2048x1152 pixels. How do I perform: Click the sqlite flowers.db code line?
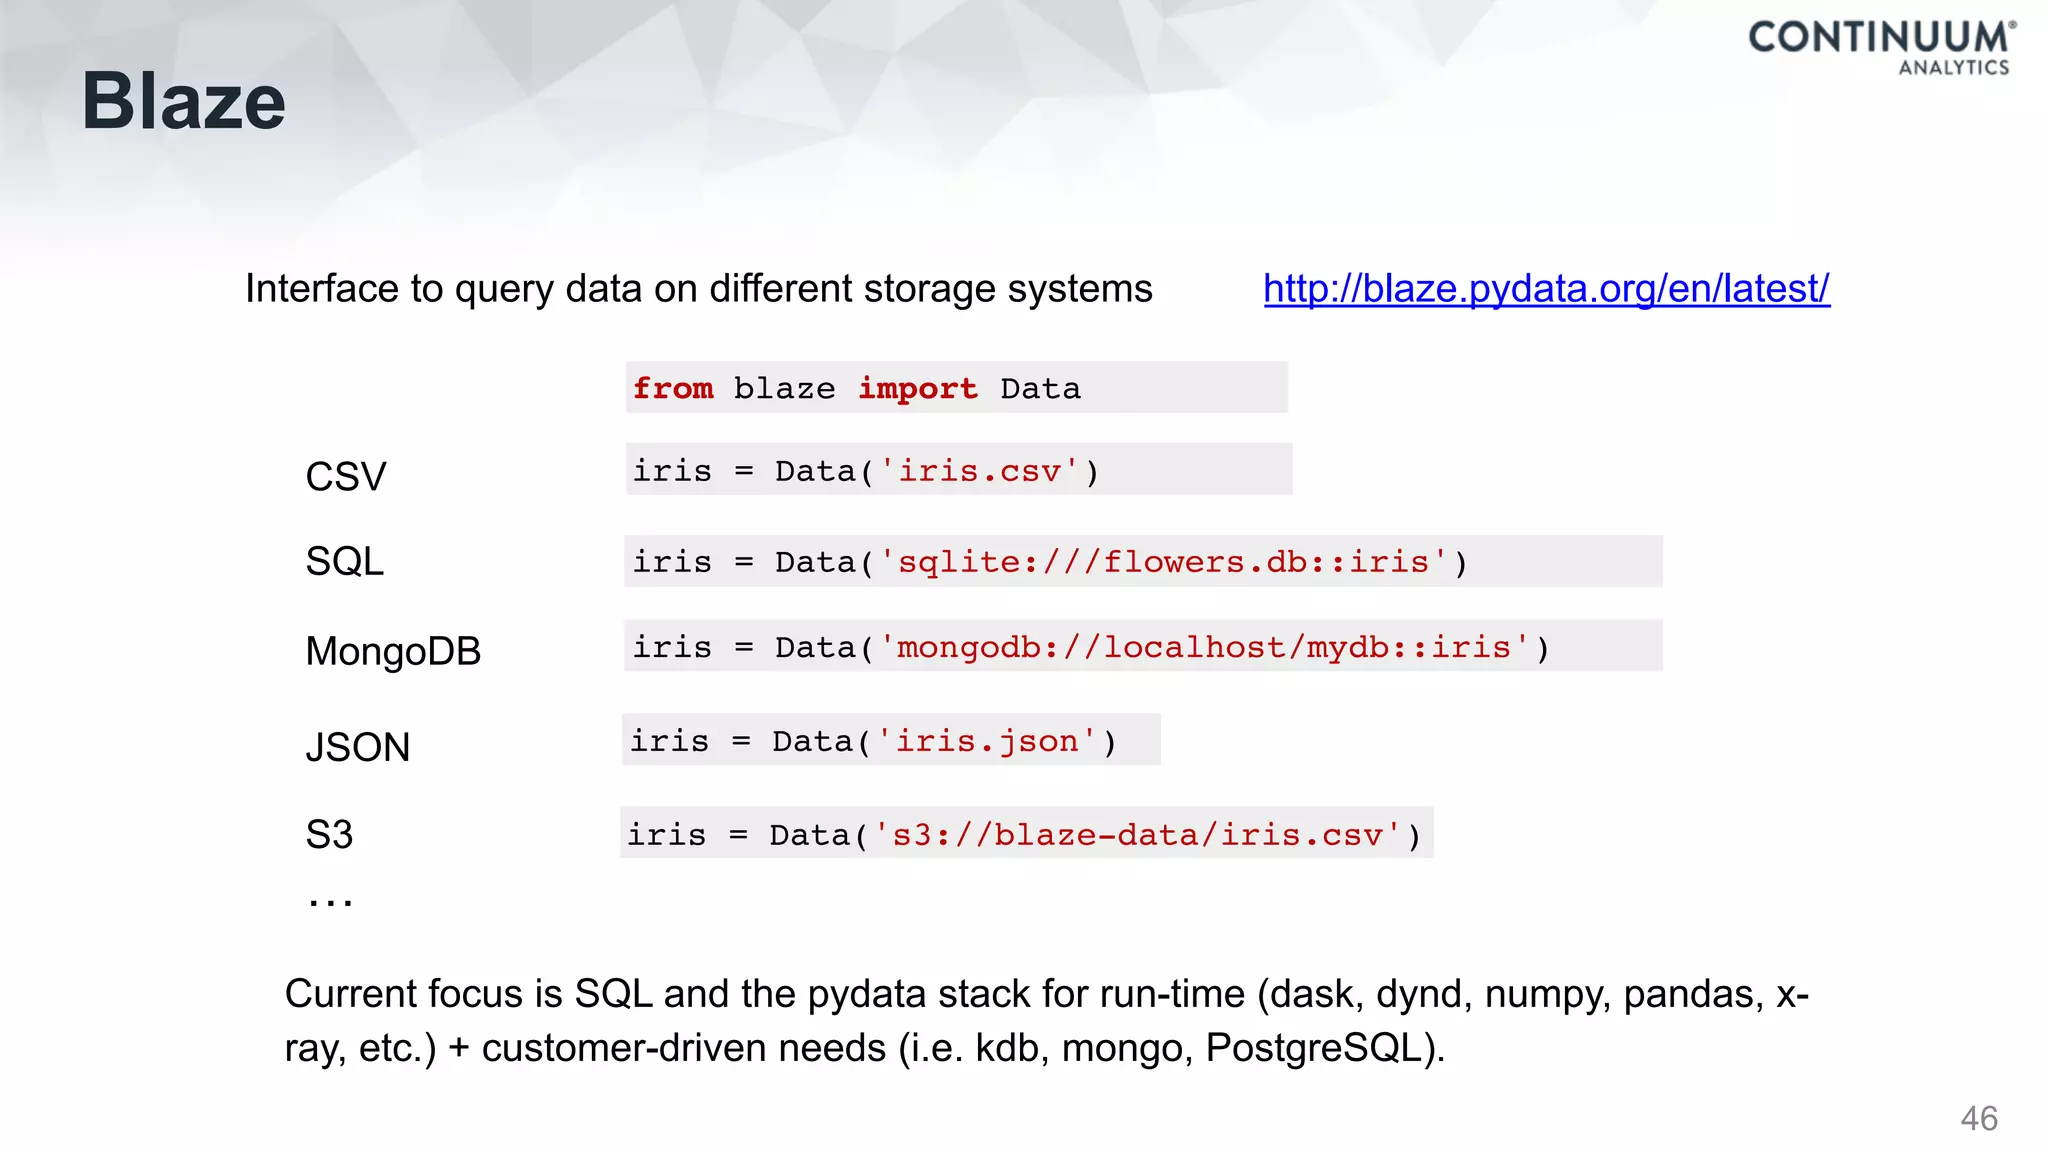[x=1050, y=562]
